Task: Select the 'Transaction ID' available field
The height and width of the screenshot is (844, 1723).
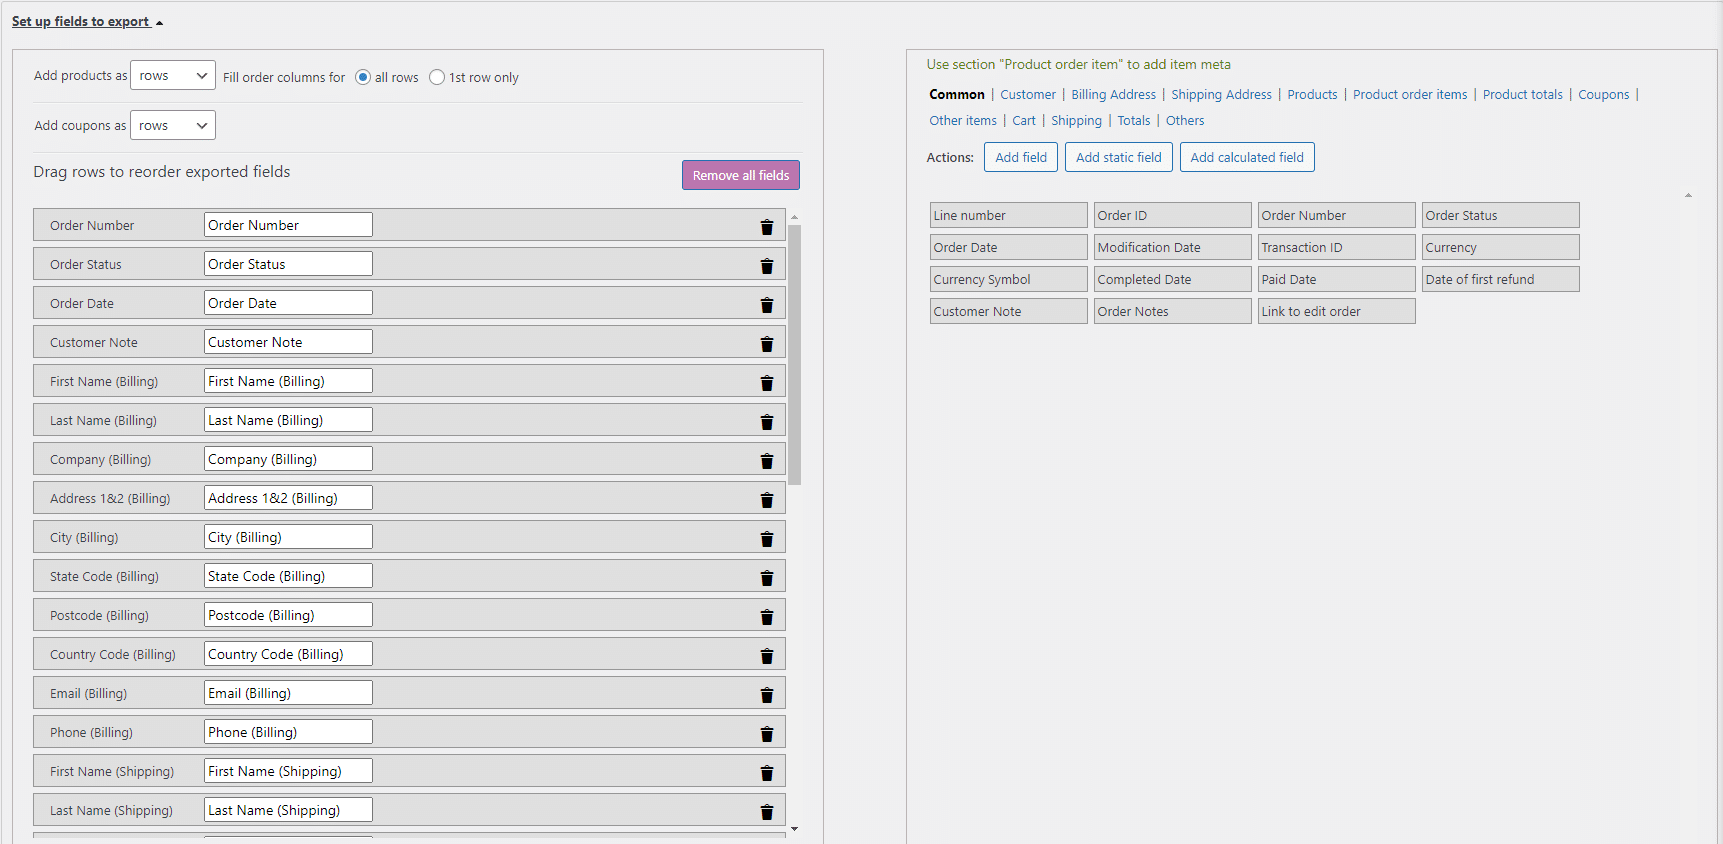Action: pyautogui.click(x=1335, y=247)
